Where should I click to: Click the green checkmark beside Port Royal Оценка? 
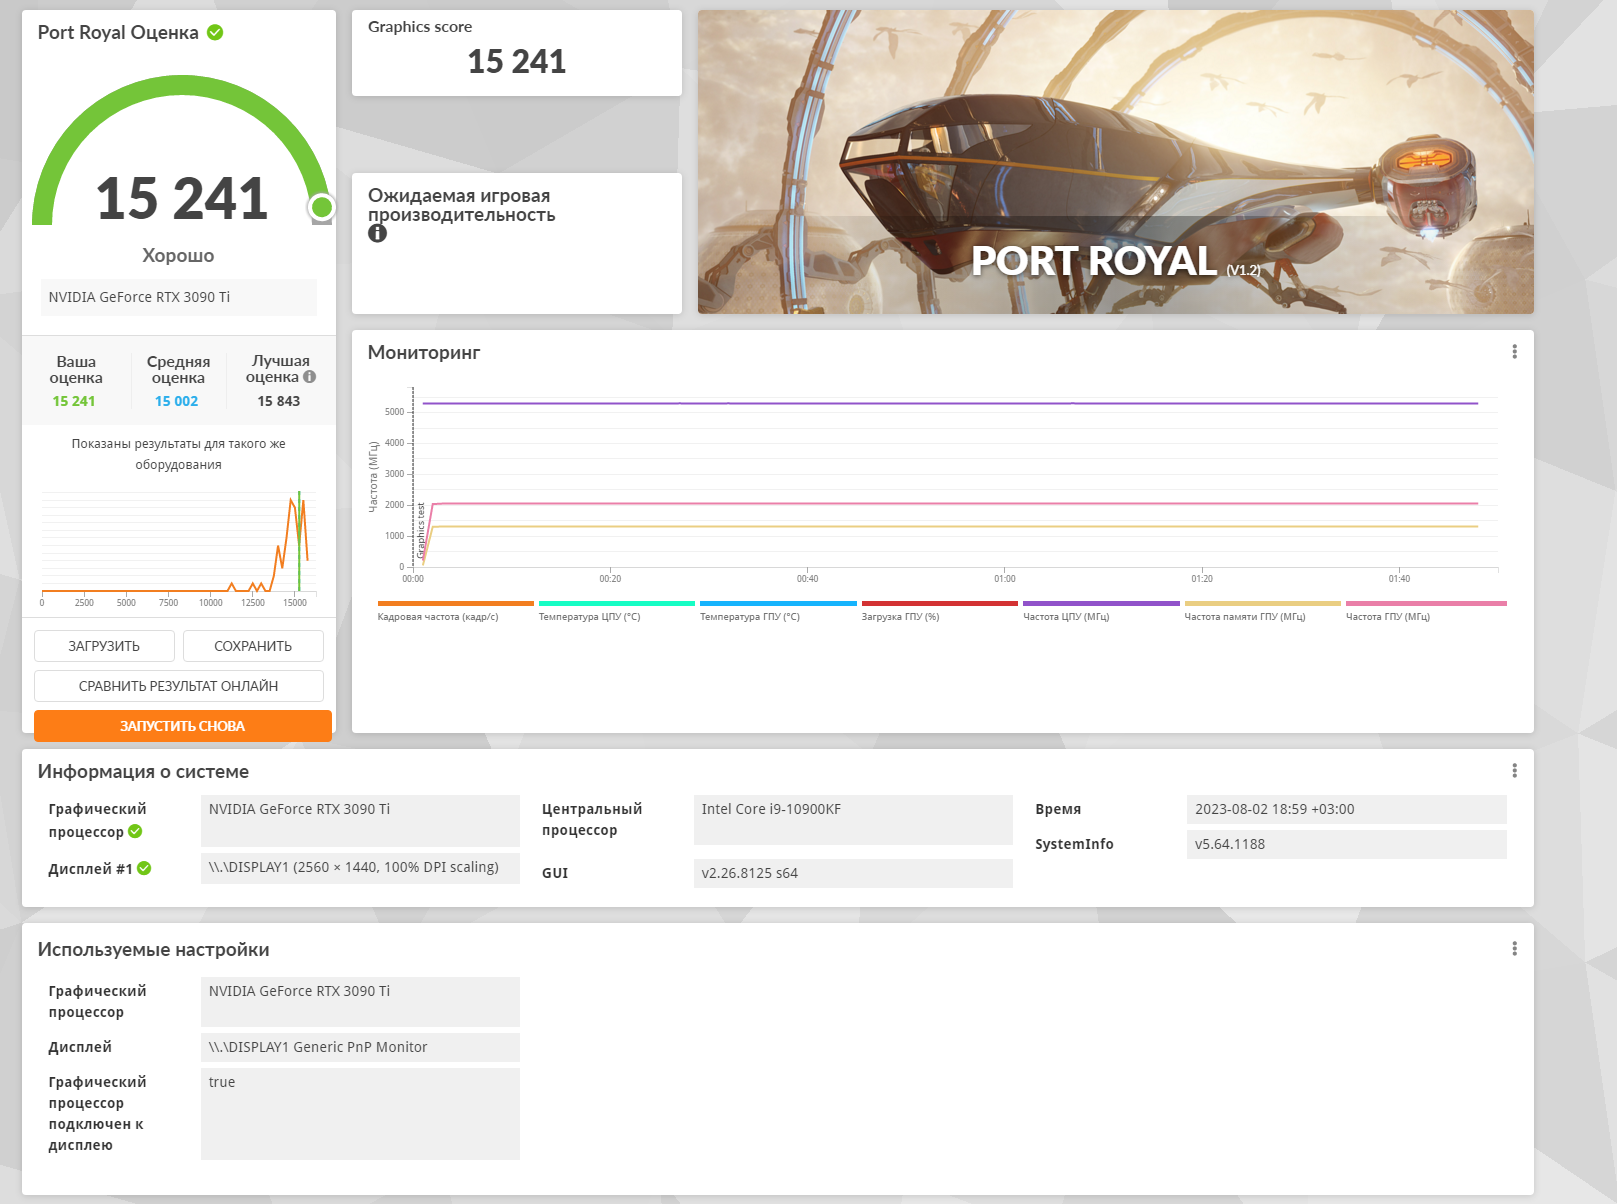coord(215,32)
